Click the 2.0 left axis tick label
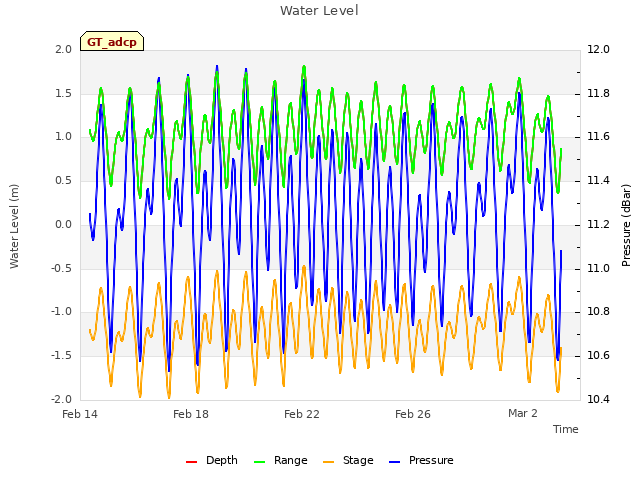The width and height of the screenshot is (640, 480). 64,49
